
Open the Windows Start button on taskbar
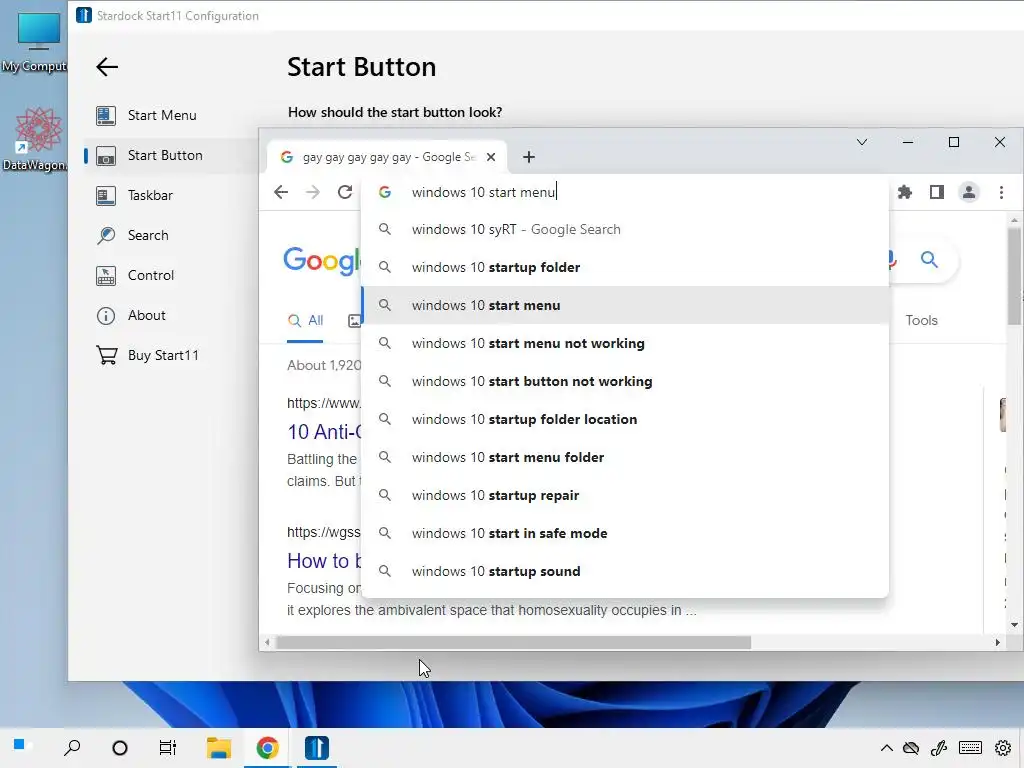click(20, 745)
